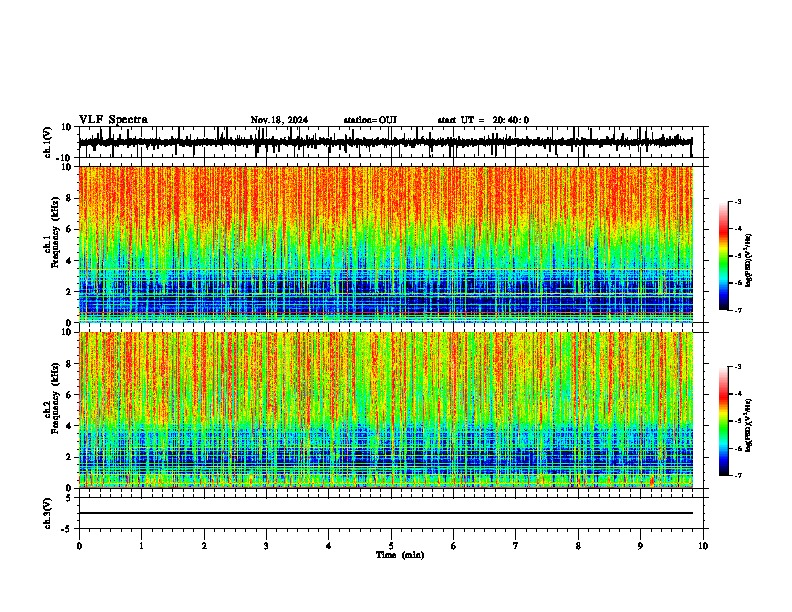This screenshot has width=792, height=612.
Task: Click the 'ch.1(V)' axis label
Action: [x=48, y=142]
